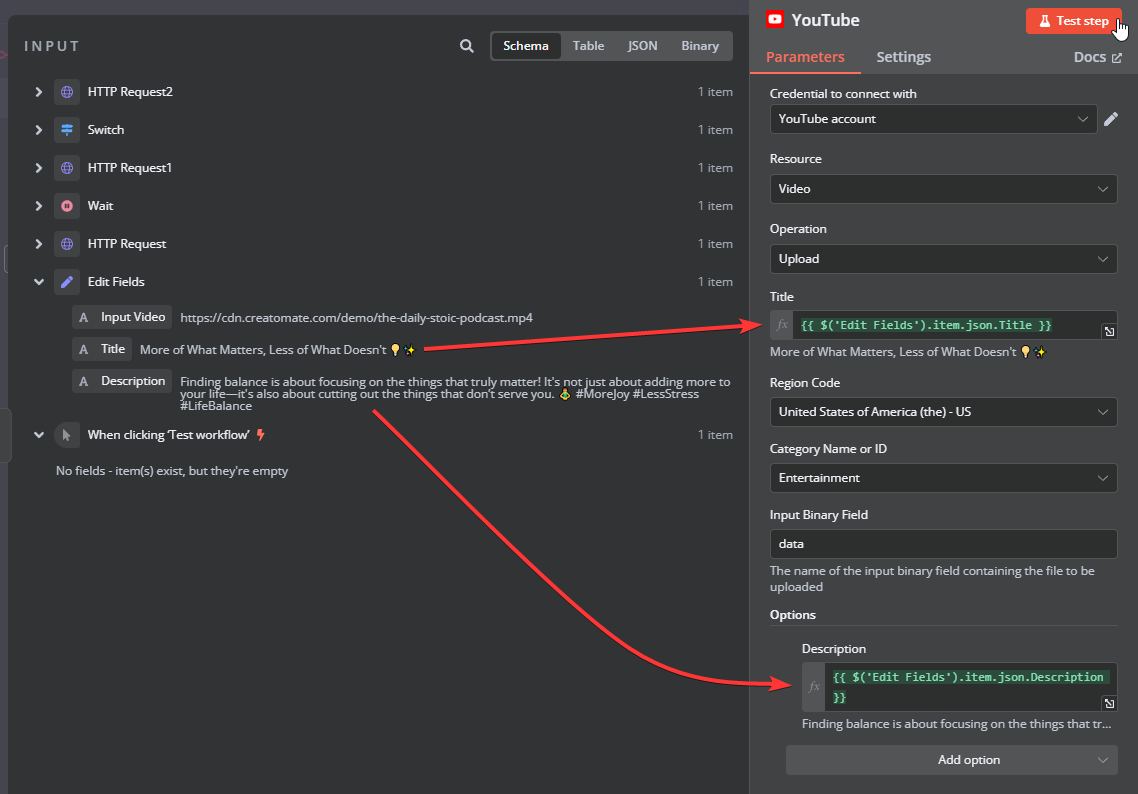
Task: Open the Region Code dropdown
Action: tap(943, 412)
